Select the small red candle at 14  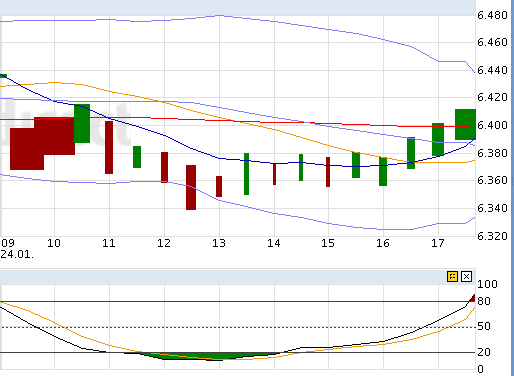click(274, 174)
